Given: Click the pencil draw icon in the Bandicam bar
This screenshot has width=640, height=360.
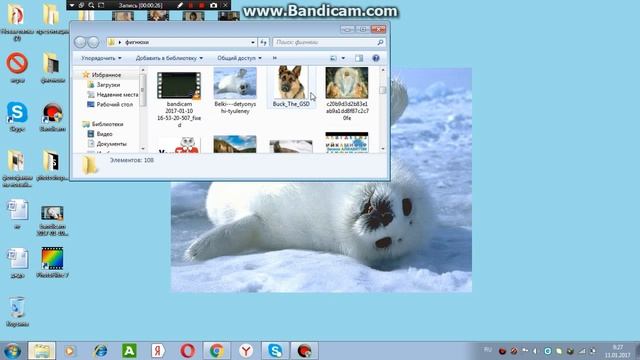Looking at the screenshot, I should click(180, 5).
